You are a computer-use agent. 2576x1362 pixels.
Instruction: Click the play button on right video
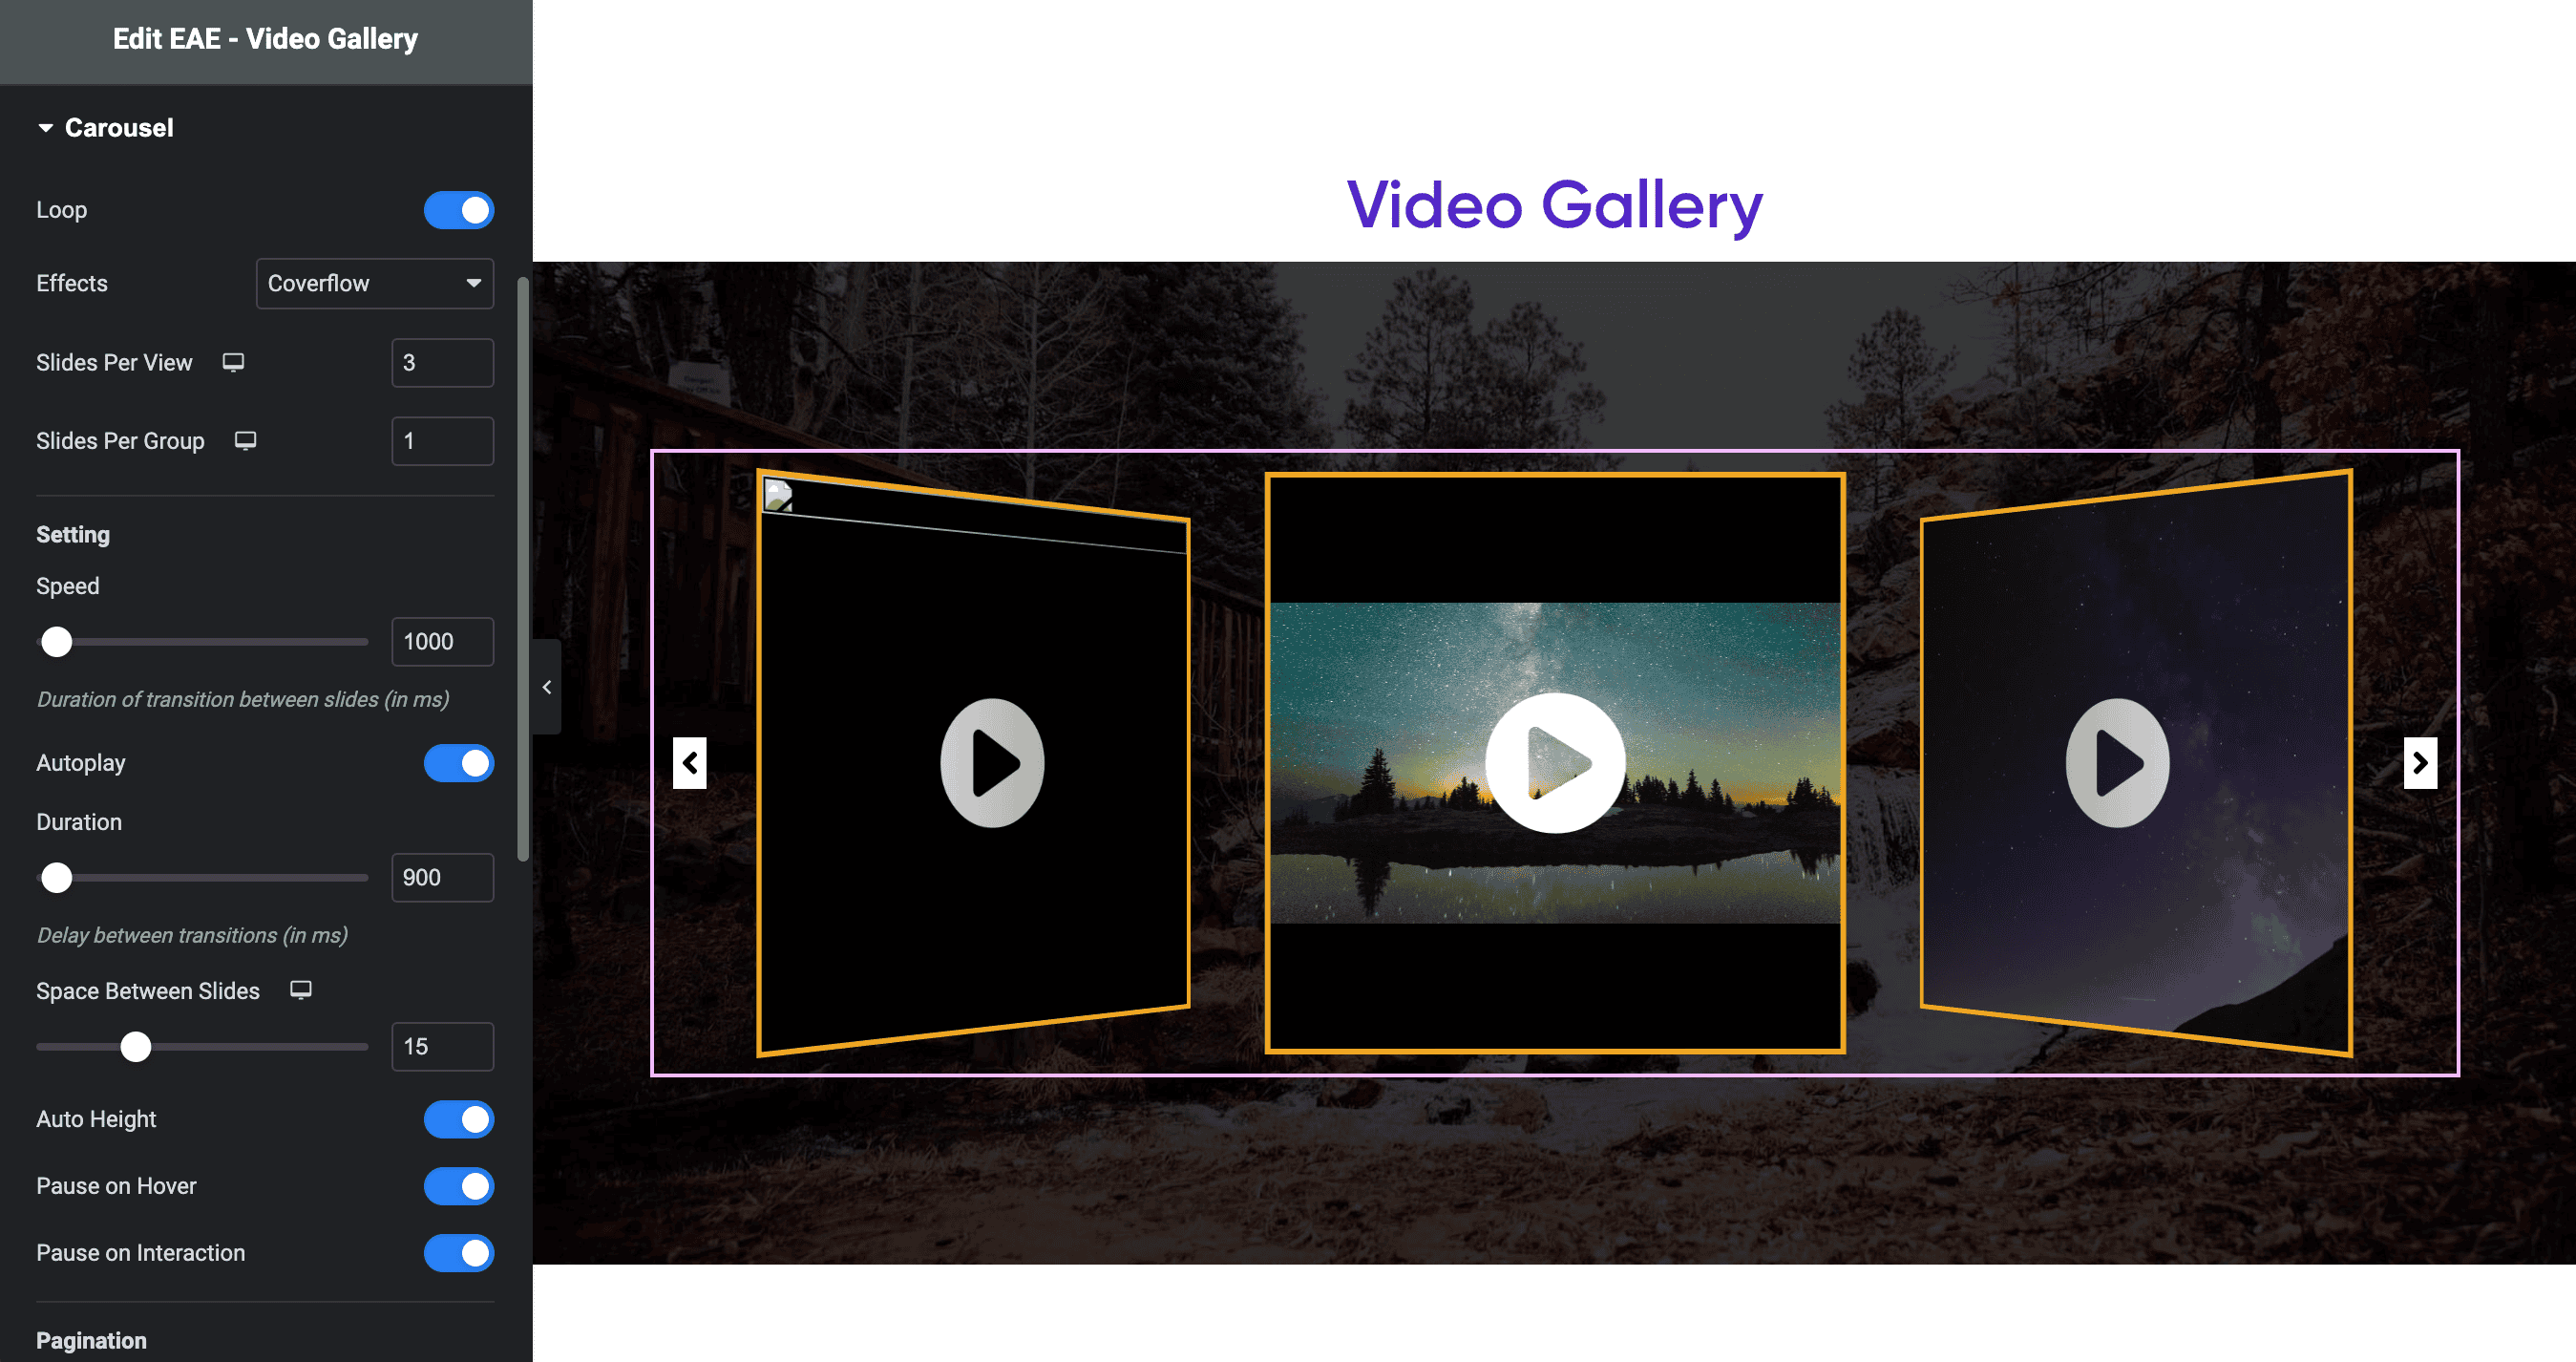(x=2118, y=762)
